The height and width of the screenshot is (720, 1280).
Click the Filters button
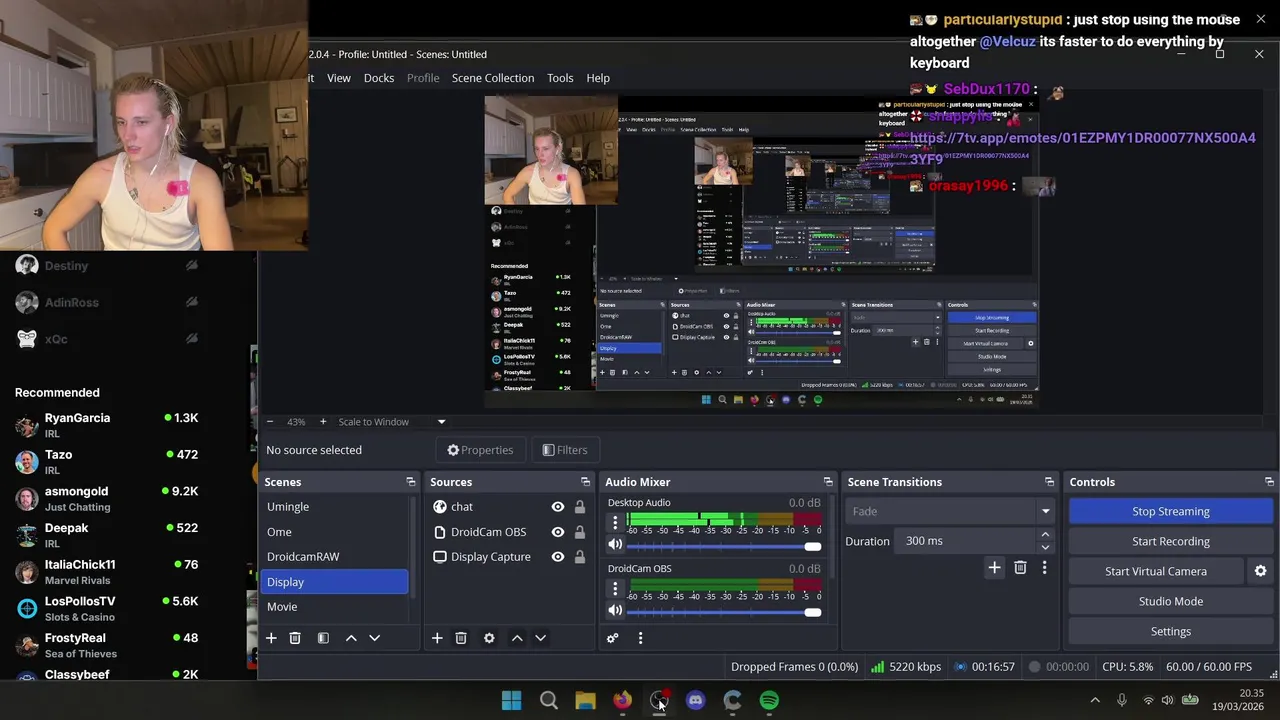tap(565, 450)
